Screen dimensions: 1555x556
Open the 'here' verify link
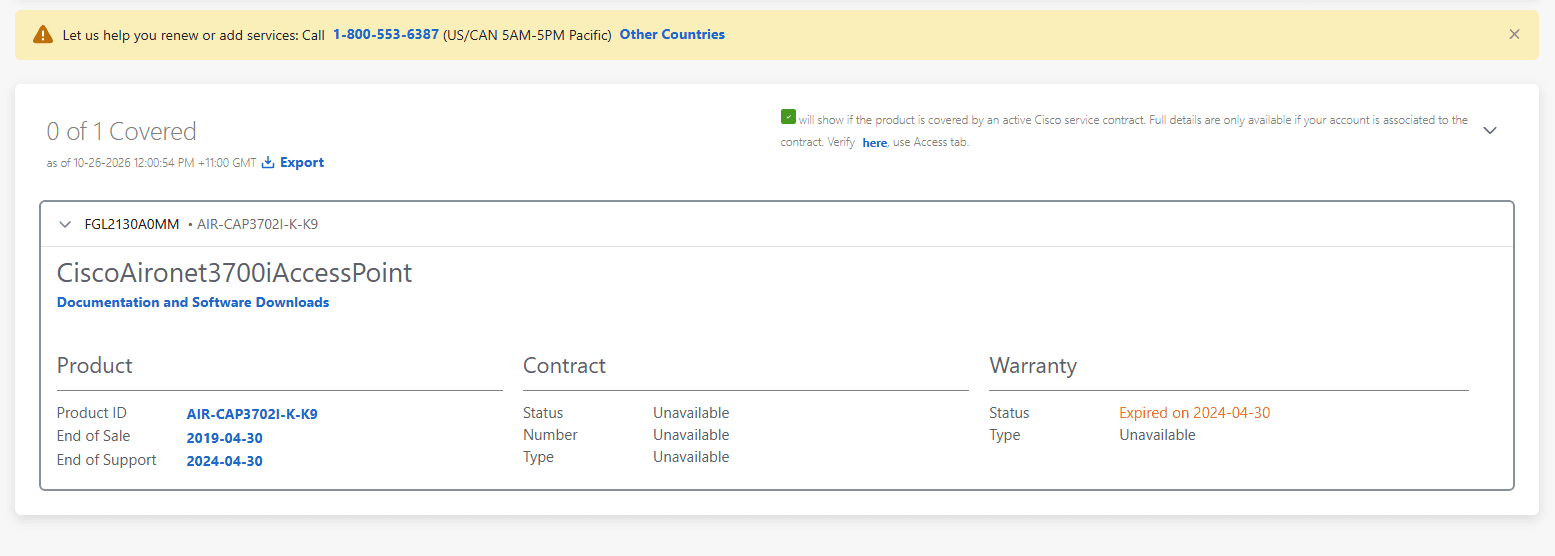875,143
